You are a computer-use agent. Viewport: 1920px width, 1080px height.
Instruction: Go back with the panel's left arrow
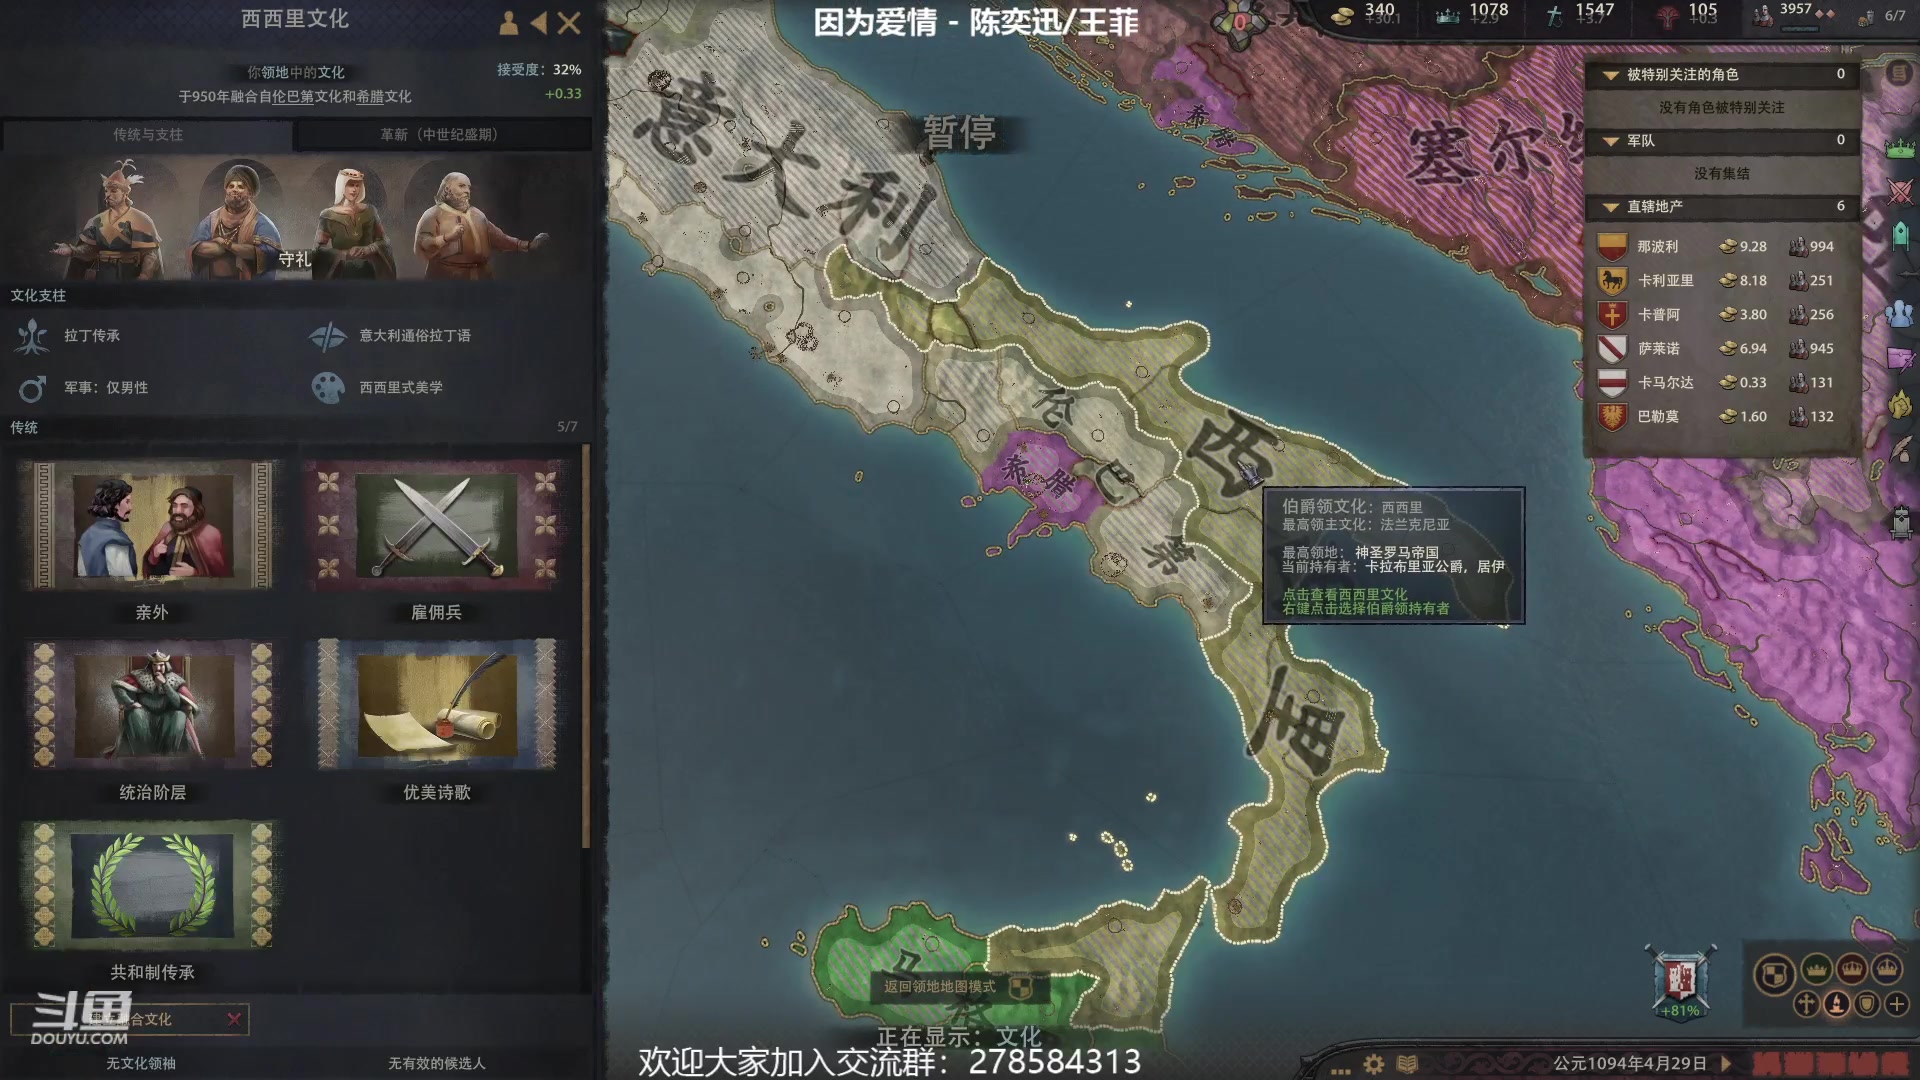(540, 23)
